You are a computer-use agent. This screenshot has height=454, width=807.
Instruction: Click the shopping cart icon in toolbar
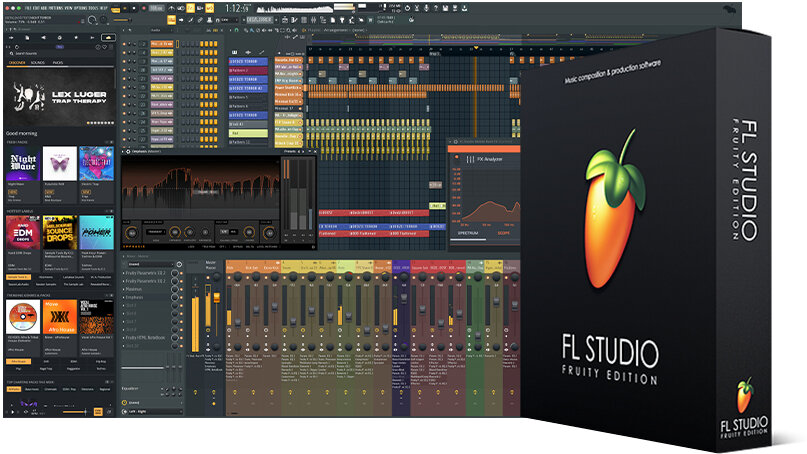tap(370, 20)
